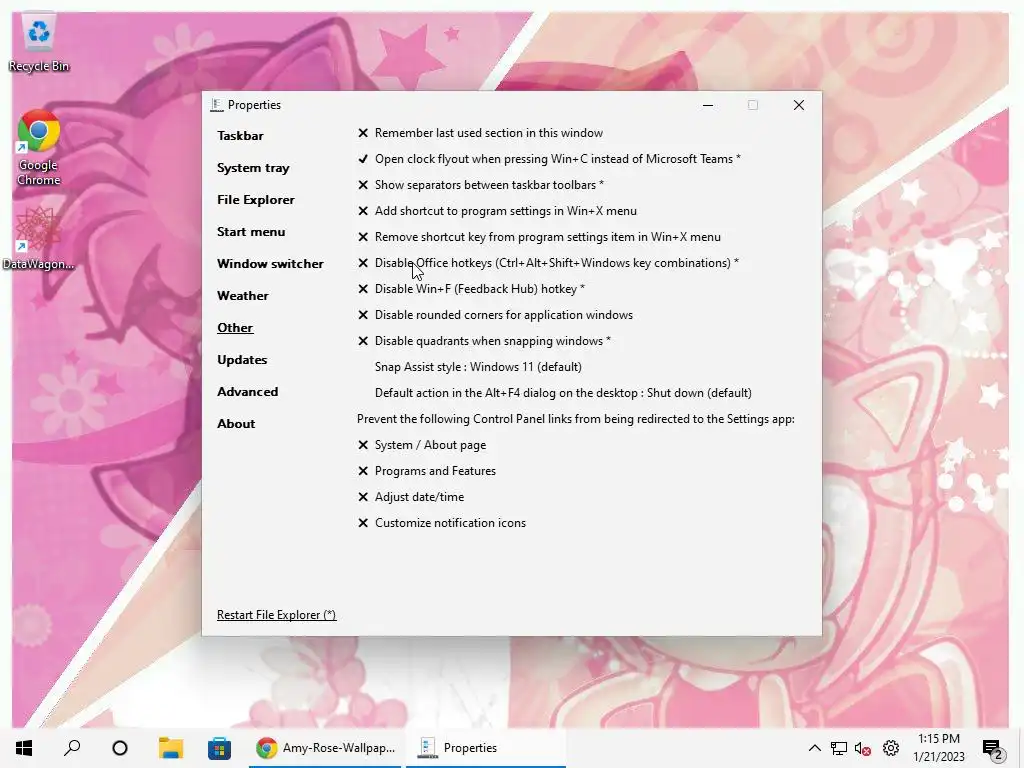
Task: Toggle Add shortcut to program settings in Win+X
Action: pos(496,211)
